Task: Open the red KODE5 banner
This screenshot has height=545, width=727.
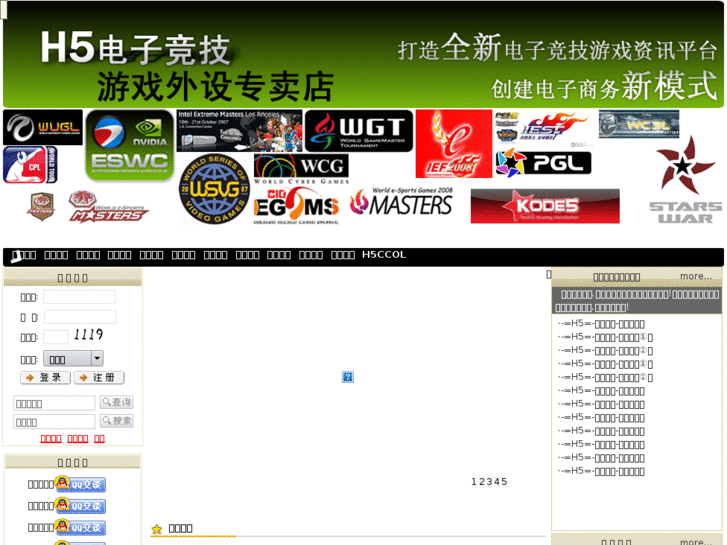Action: click(545, 206)
